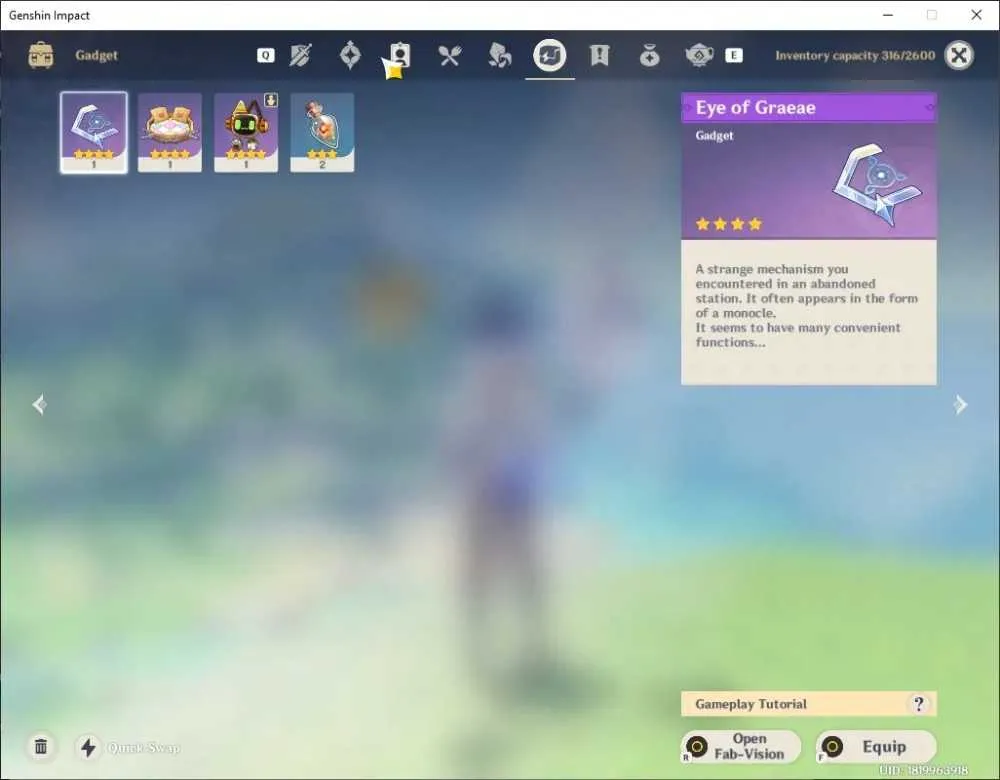The image size is (1000, 780).
Task: Minimize the Genshin Impact window
Action: point(888,15)
